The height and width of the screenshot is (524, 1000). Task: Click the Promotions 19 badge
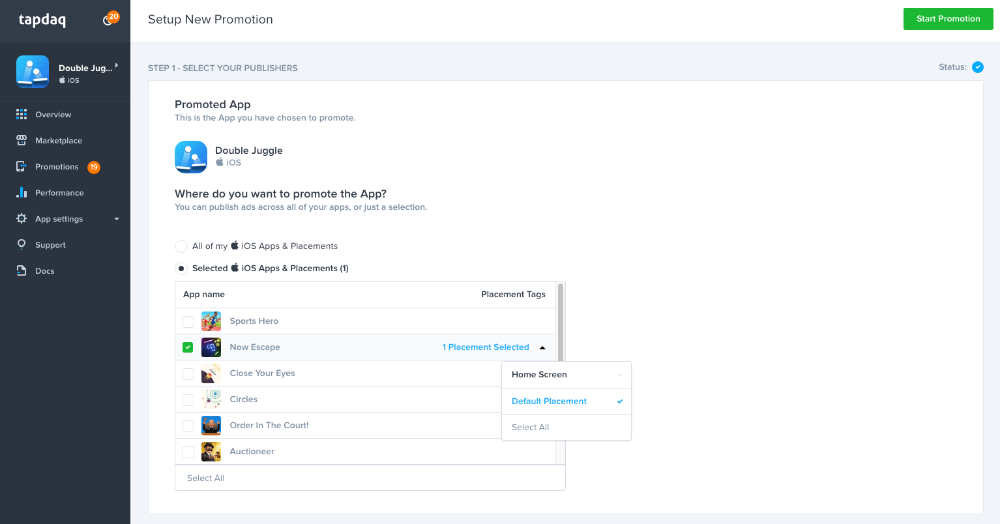coord(94,167)
